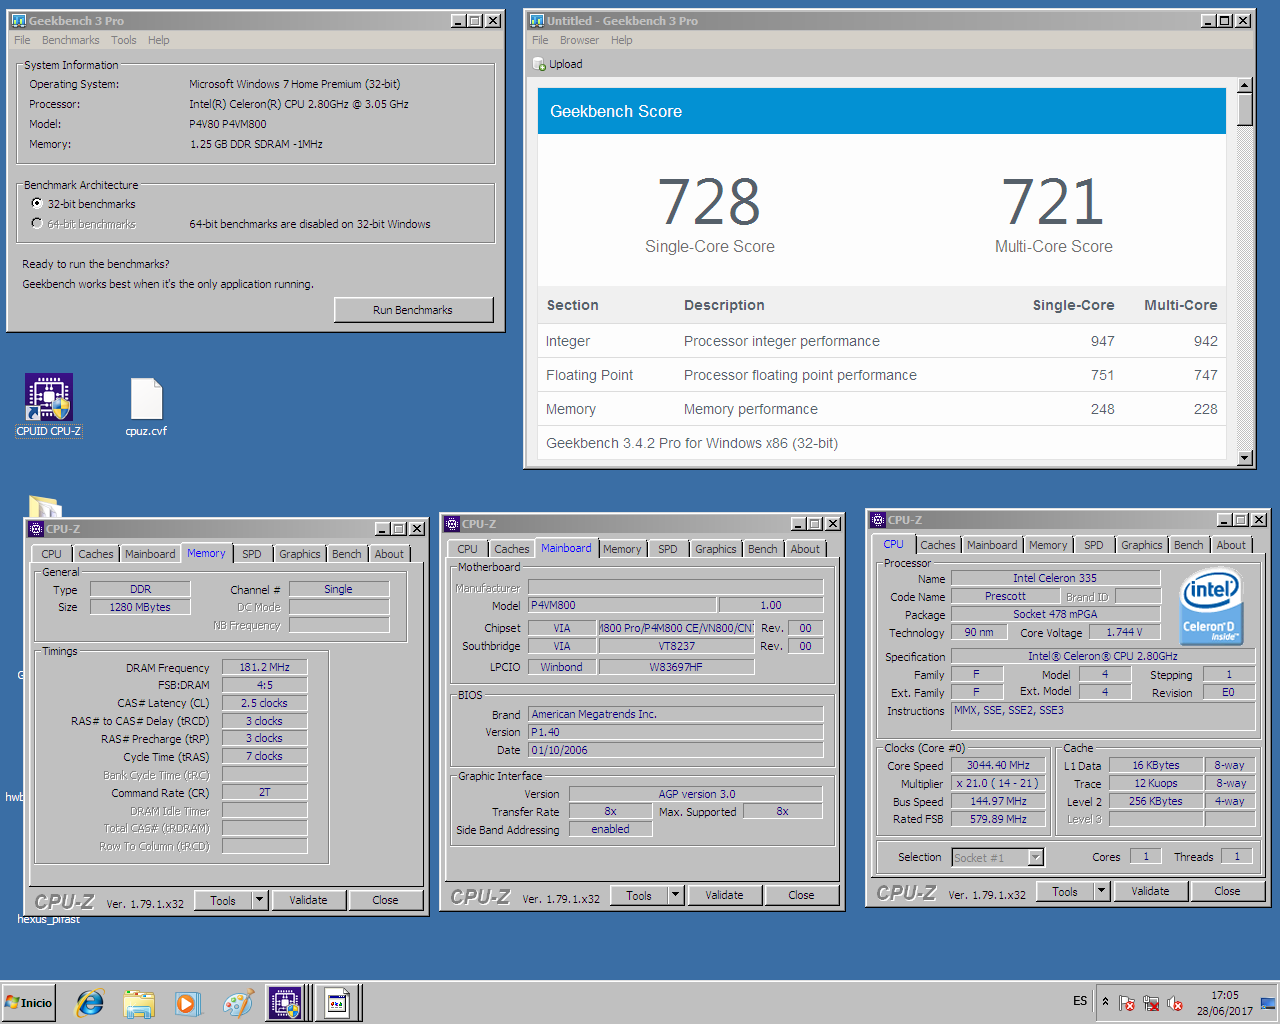Open the network tray icon
Viewport: 1280px width, 1024px height.
pyautogui.click(x=1151, y=1003)
